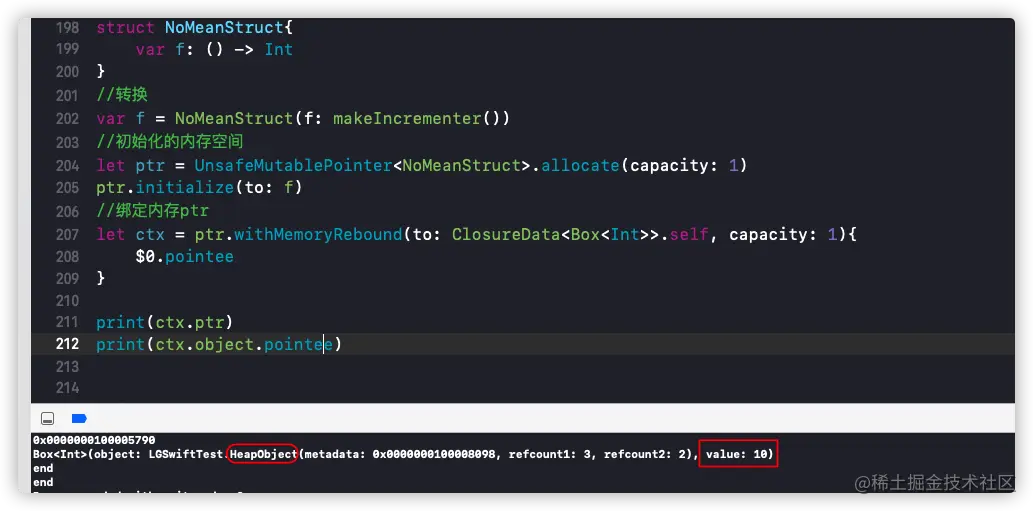Click the blue breakpoint activation icon
Viewport: 1033px width, 511px height.
pos(79,419)
